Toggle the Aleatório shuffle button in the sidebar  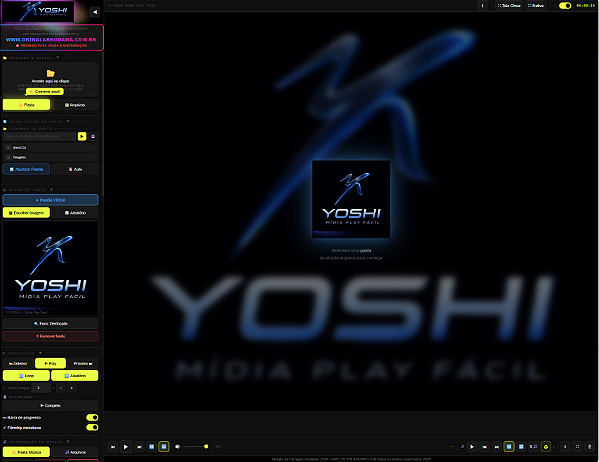coord(75,376)
